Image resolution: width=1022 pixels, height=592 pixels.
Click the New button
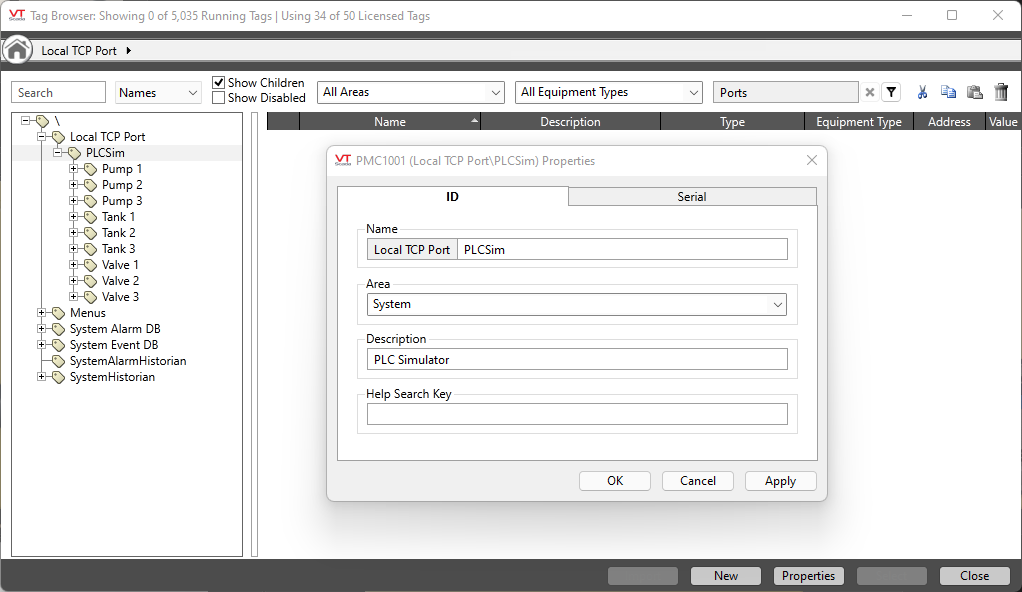click(726, 576)
